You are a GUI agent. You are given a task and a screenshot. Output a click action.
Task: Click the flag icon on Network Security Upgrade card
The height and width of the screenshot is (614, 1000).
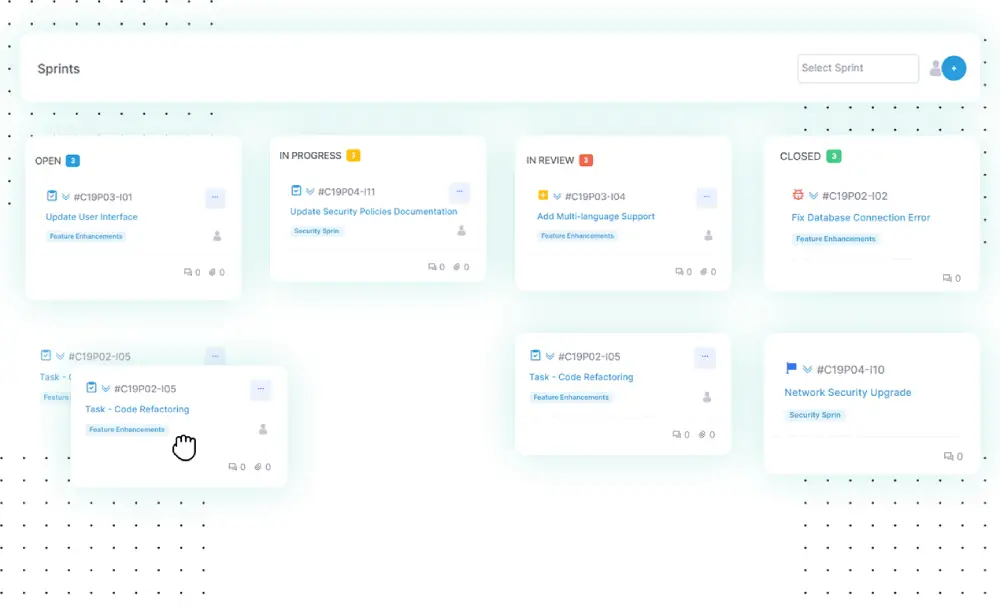click(792, 369)
